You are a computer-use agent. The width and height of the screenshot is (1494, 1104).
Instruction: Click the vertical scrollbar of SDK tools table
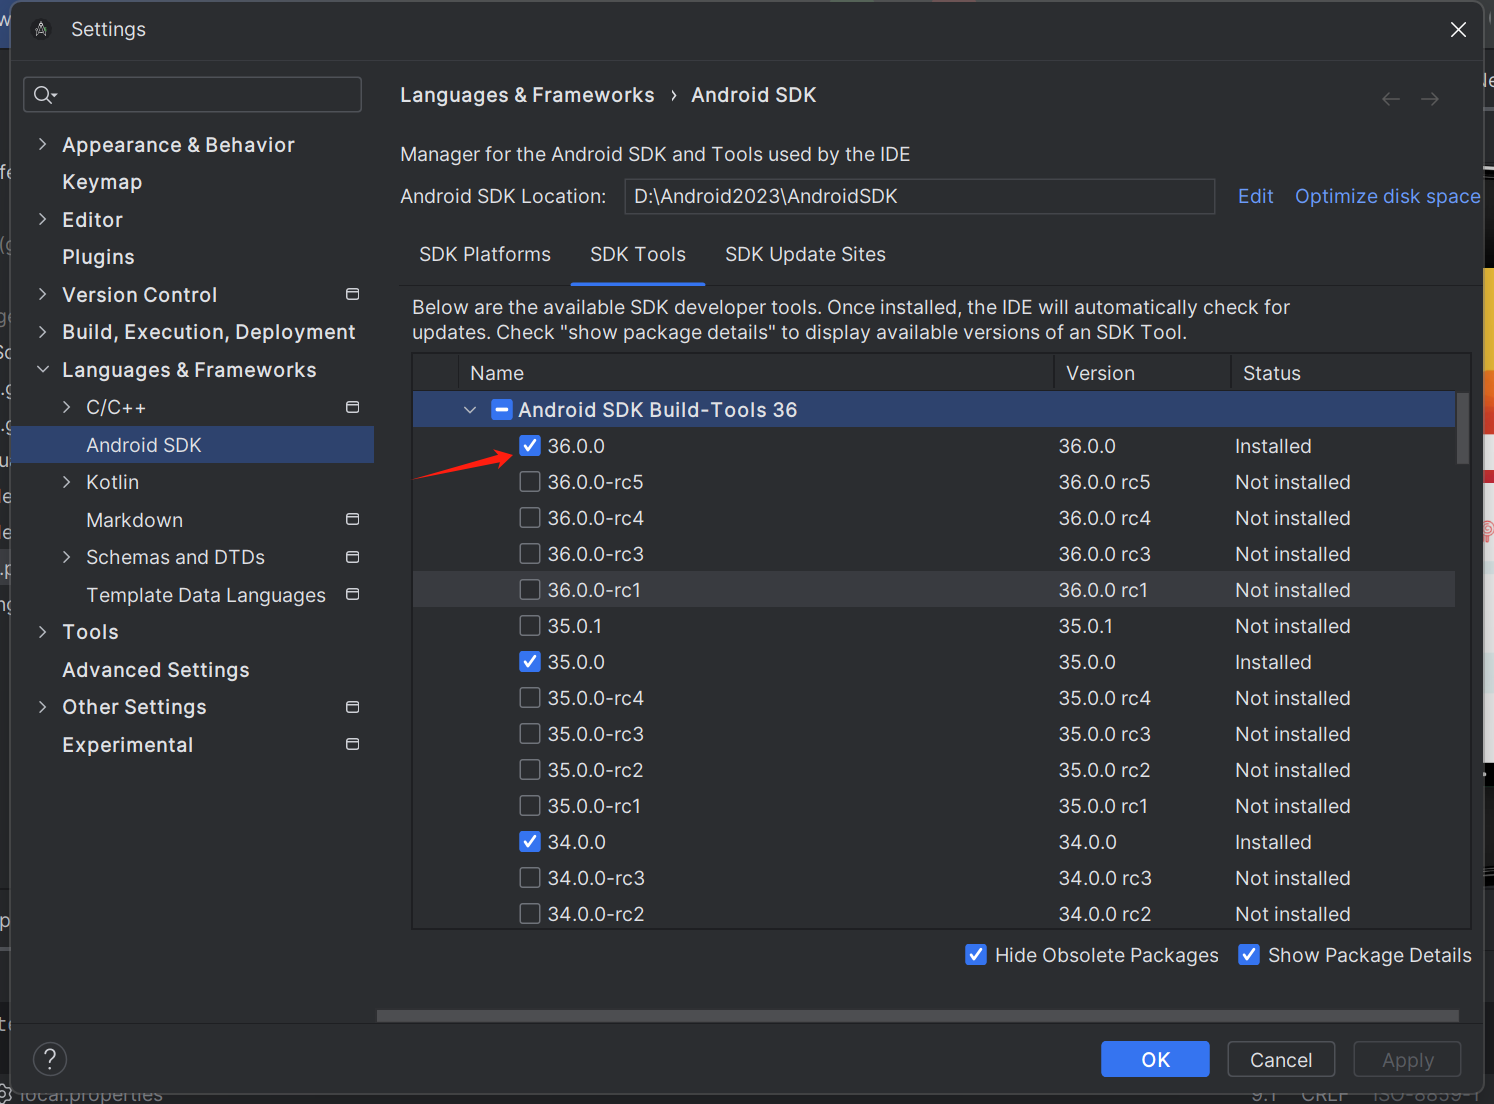[1462, 429]
